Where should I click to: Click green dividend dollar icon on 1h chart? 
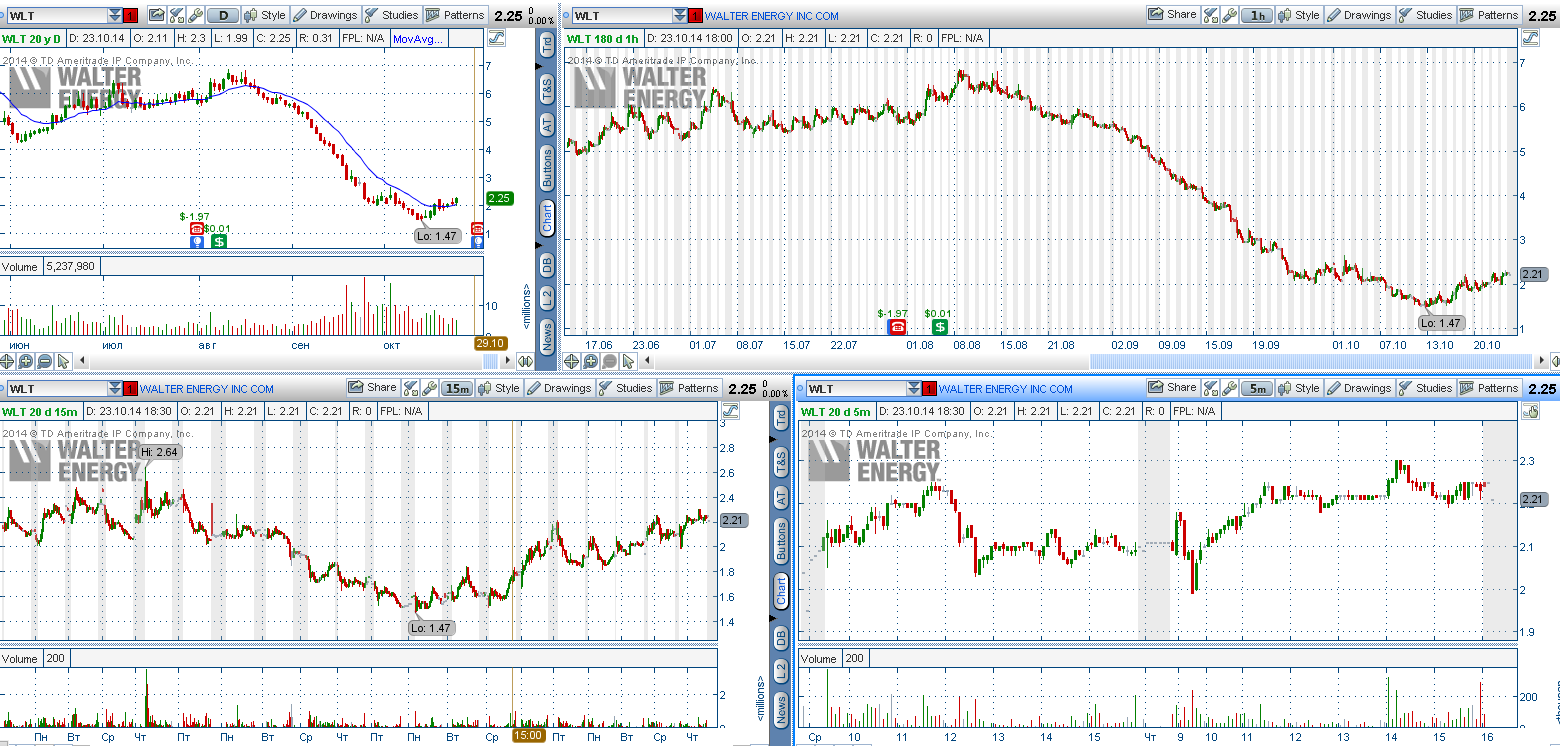(940, 326)
